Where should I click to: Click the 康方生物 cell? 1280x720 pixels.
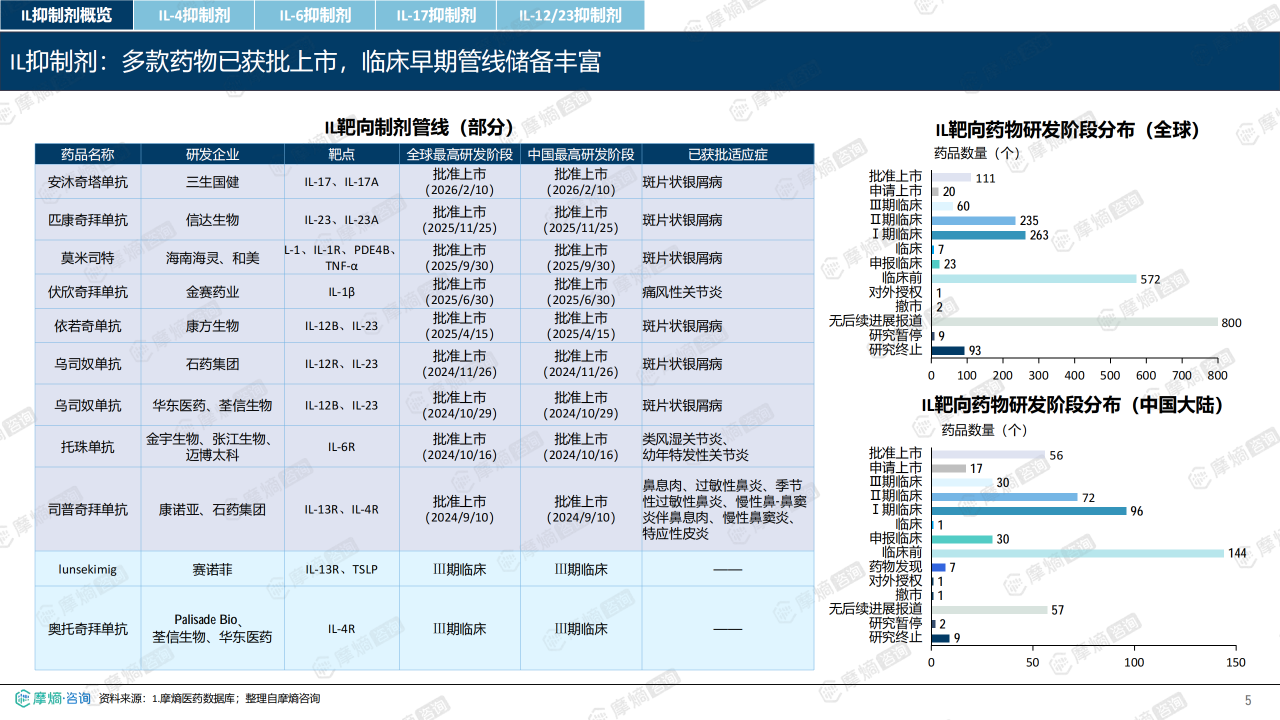212,326
